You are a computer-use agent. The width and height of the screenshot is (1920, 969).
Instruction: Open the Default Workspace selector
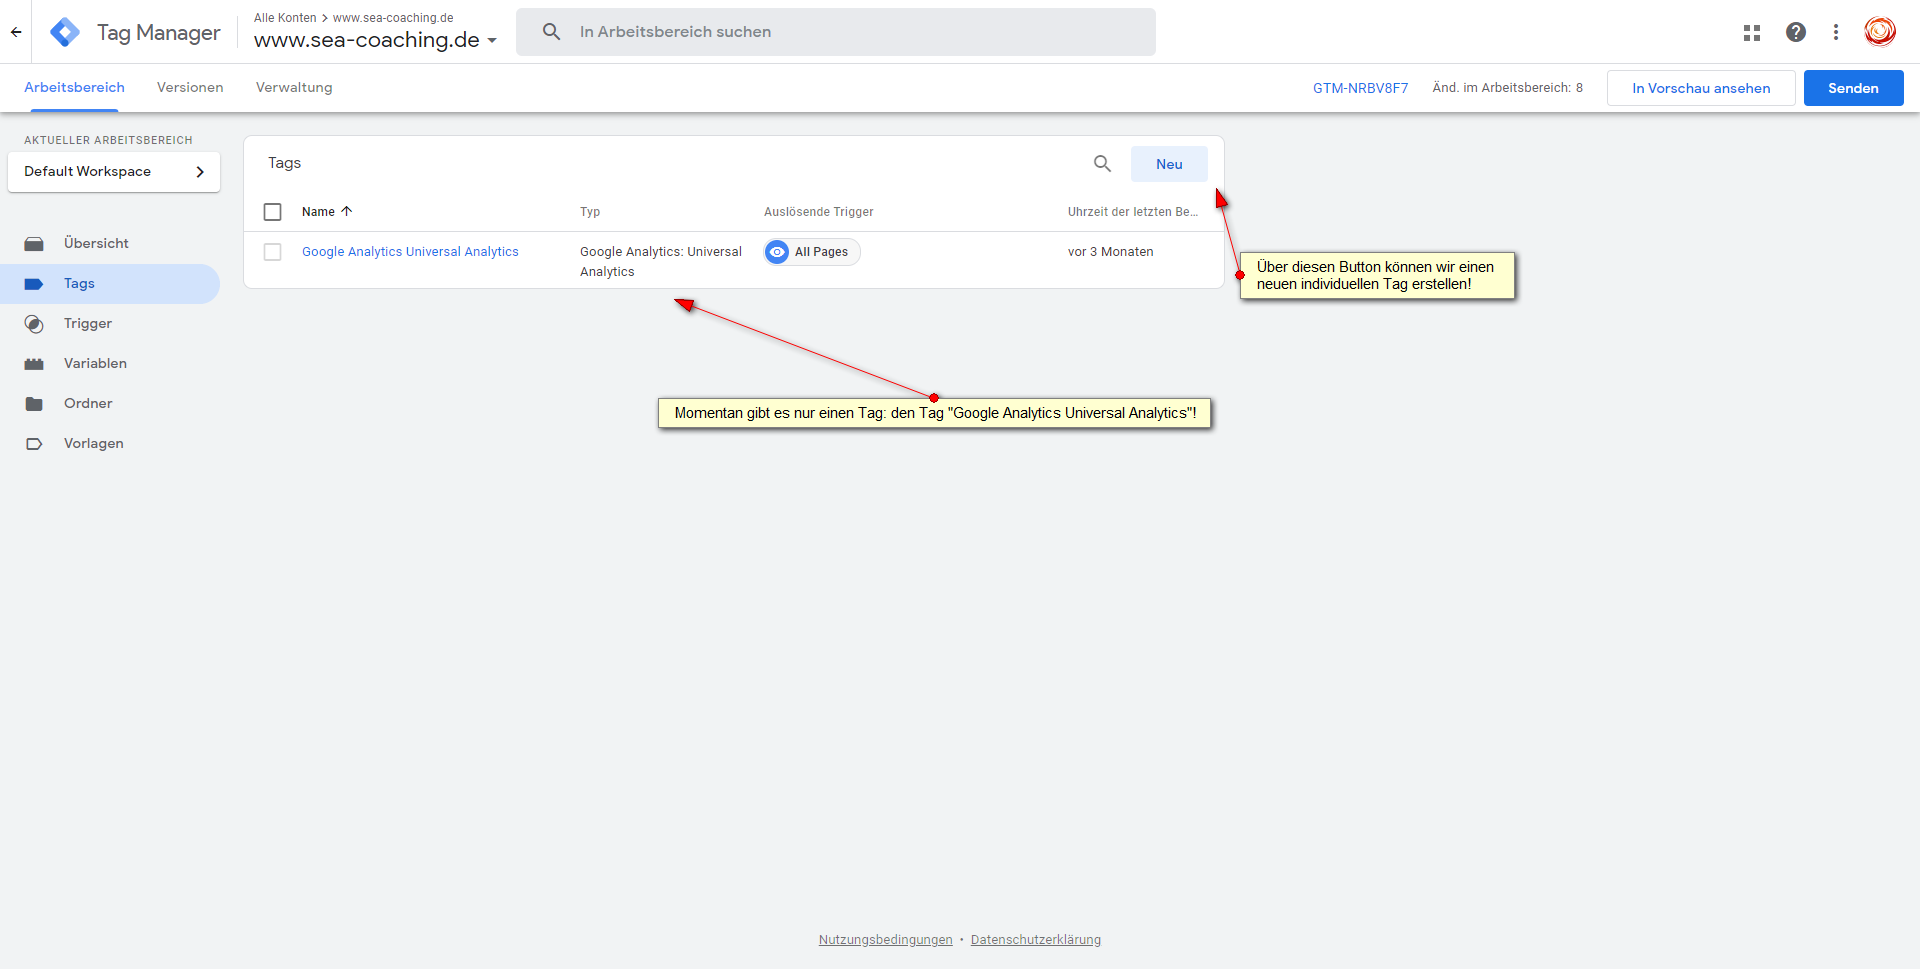[x=114, y=172]
